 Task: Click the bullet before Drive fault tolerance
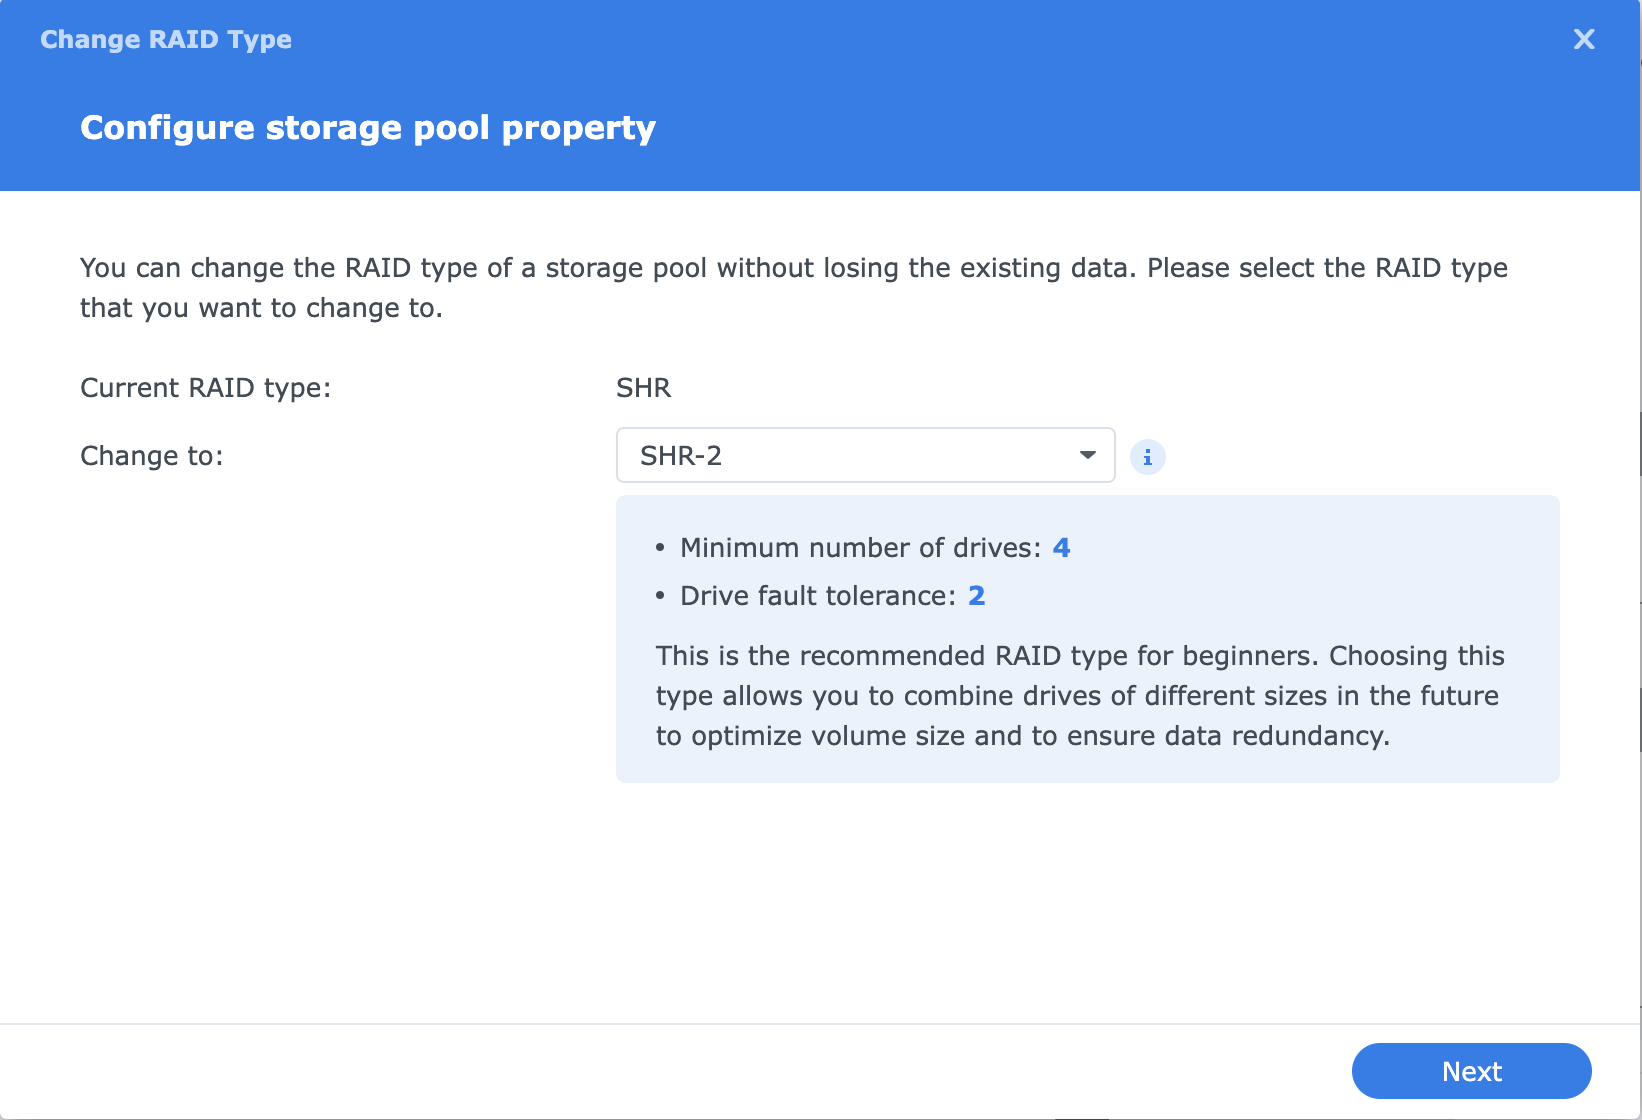(x=660, y=596)
